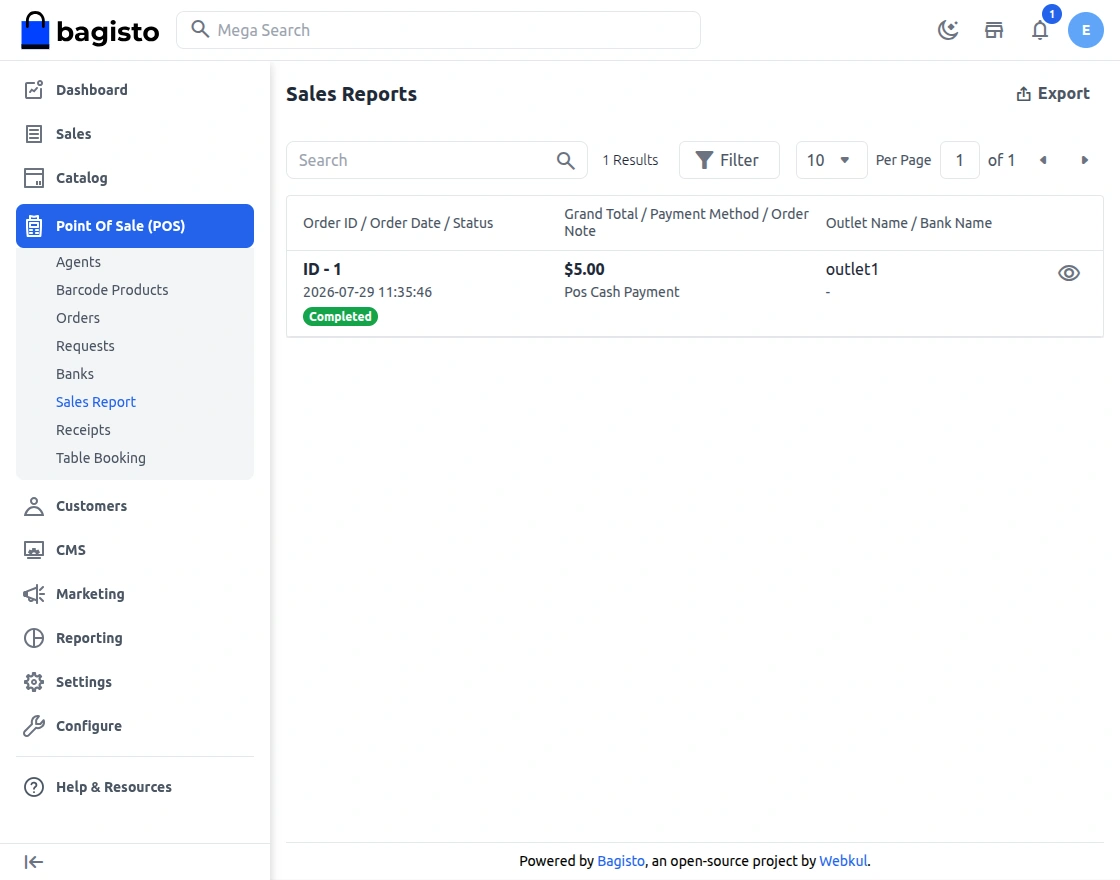
Task: View order ID - 1 with eye icon
Action: [1069, 273]
